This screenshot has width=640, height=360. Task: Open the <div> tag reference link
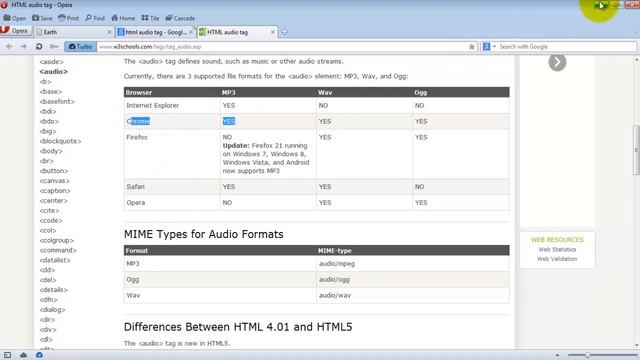coord(48,329)
